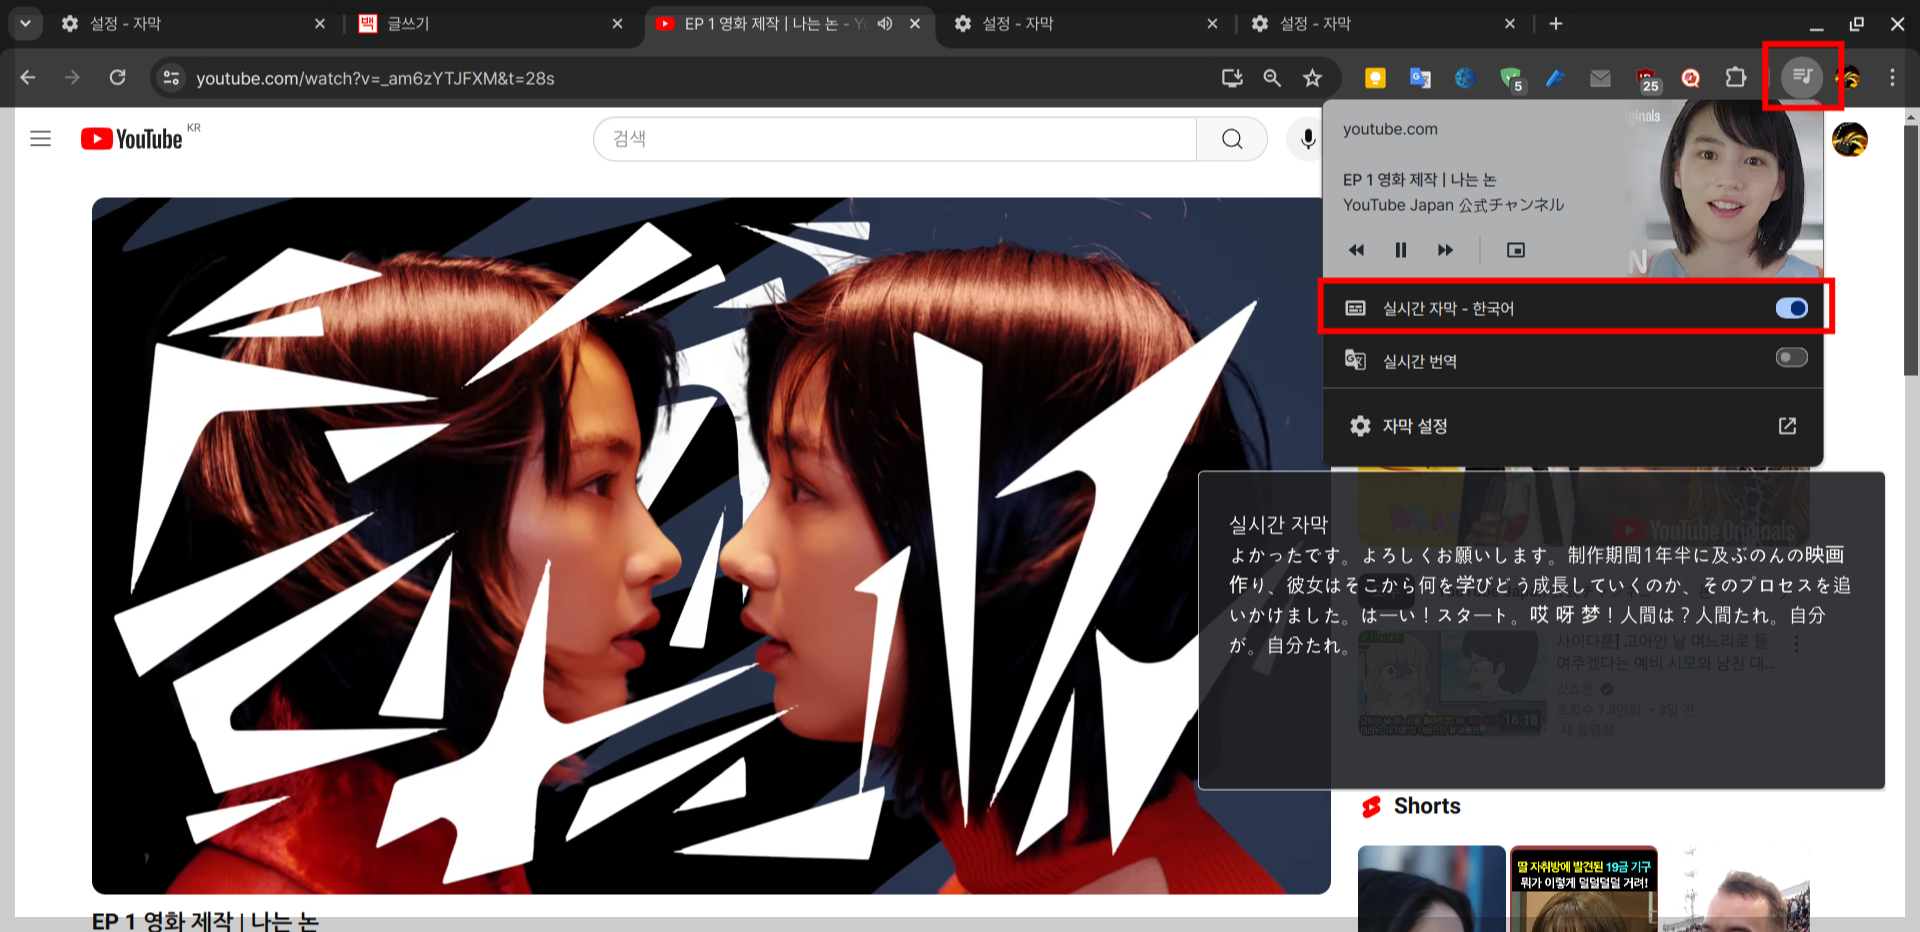Start voice search with microphone
The image size is (1920, 932).
pyautogui.click(x=1308, y=139)
